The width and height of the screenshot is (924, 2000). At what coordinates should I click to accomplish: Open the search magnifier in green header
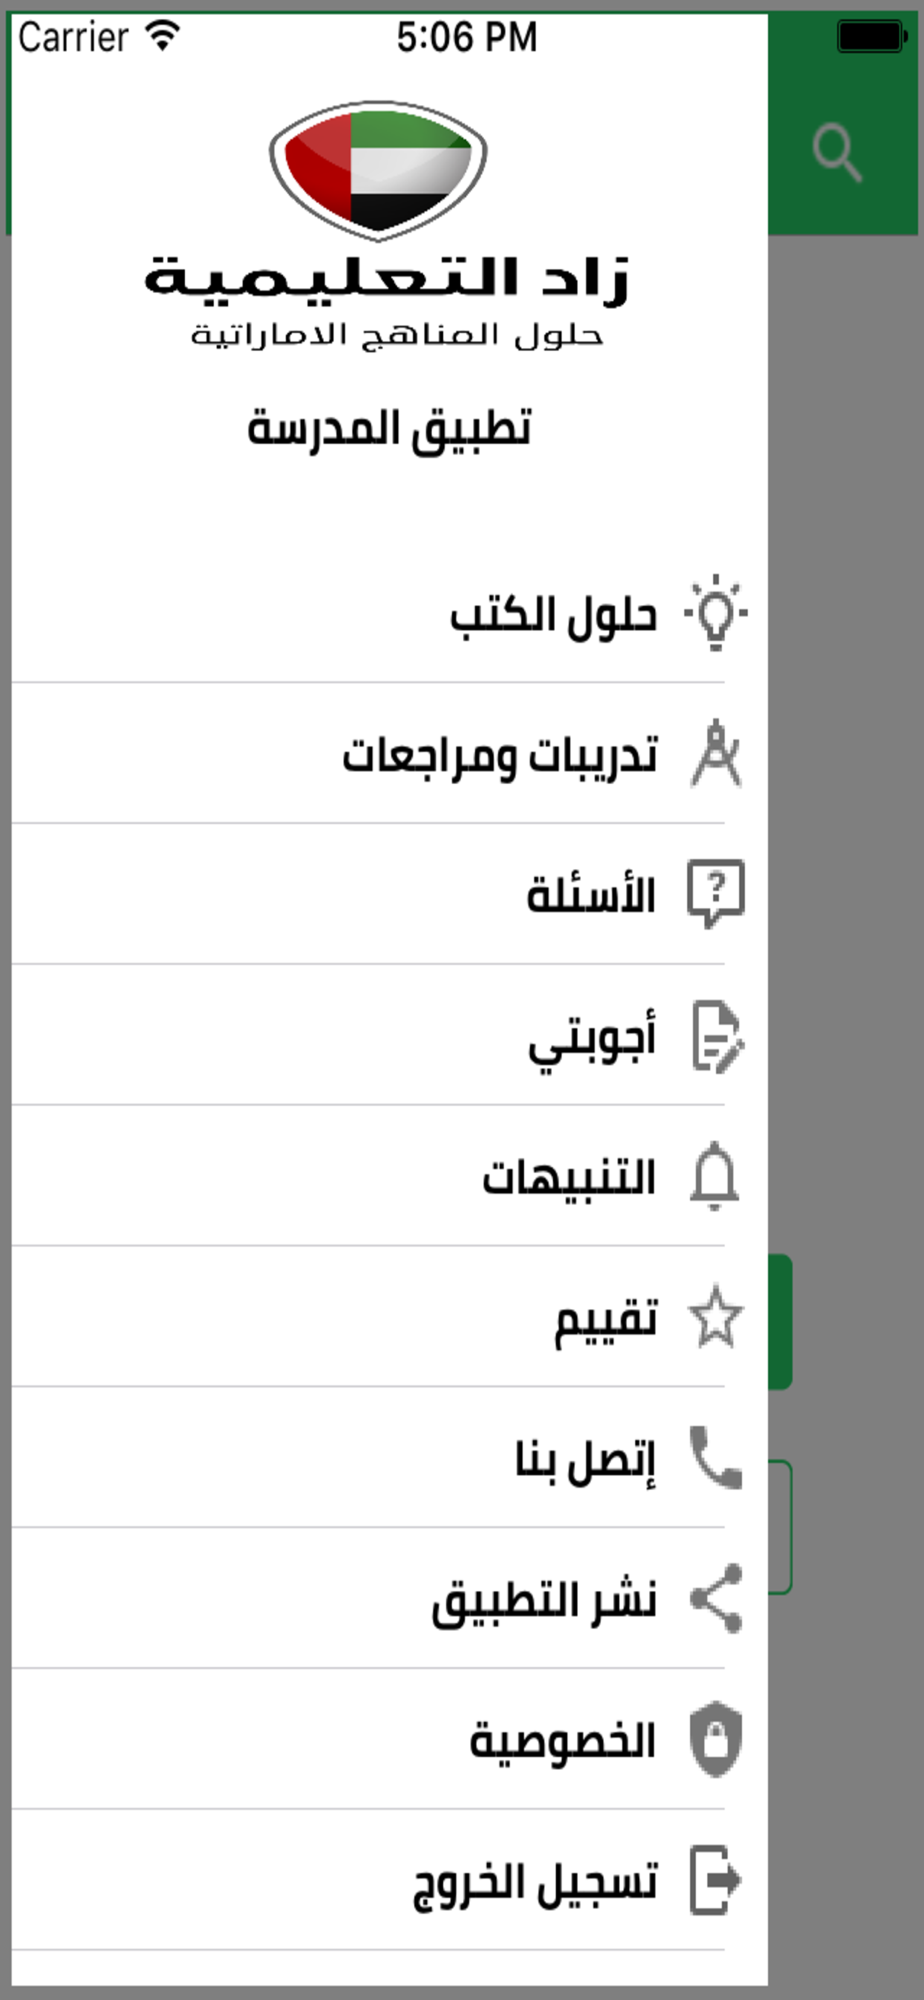point(837,153)
